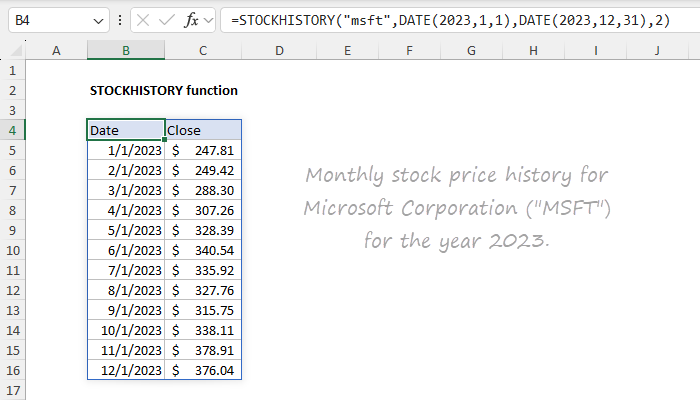Select all cells with the corner triangle

[x=15, y=50]
